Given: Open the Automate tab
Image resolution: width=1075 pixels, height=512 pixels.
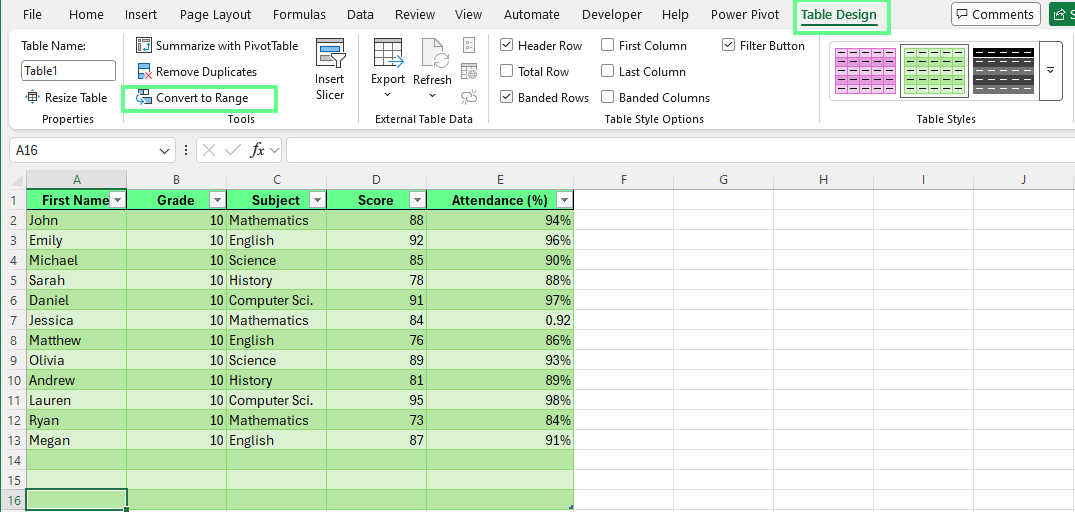Looking at the screenshot, I should point(531,14).
